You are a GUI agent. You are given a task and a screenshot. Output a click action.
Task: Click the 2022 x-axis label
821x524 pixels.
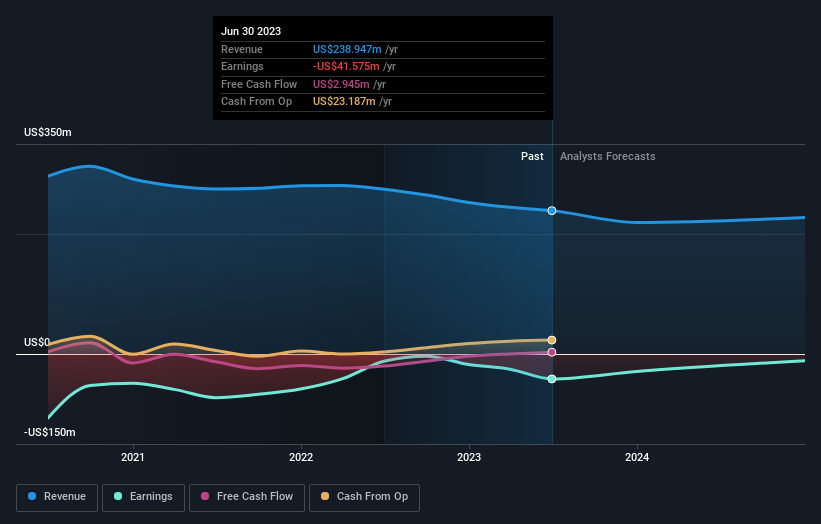coord(301,457)
